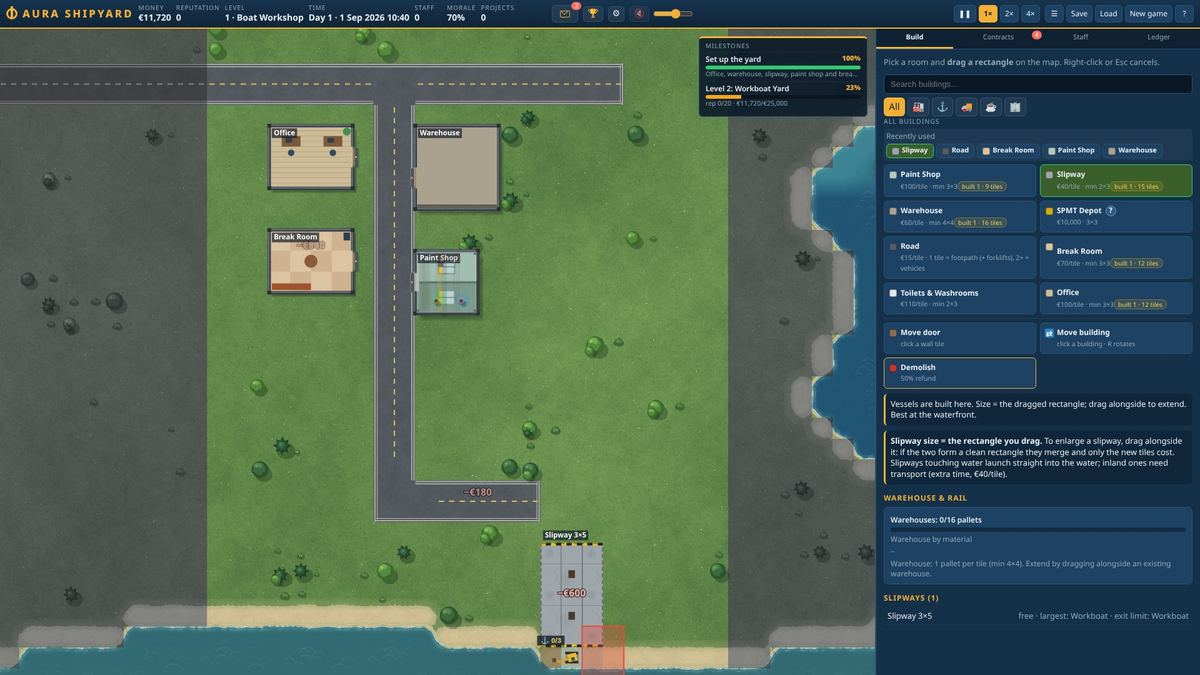Adjust the volume slider in top bar
1200x675 pixels.
point(673,14)
